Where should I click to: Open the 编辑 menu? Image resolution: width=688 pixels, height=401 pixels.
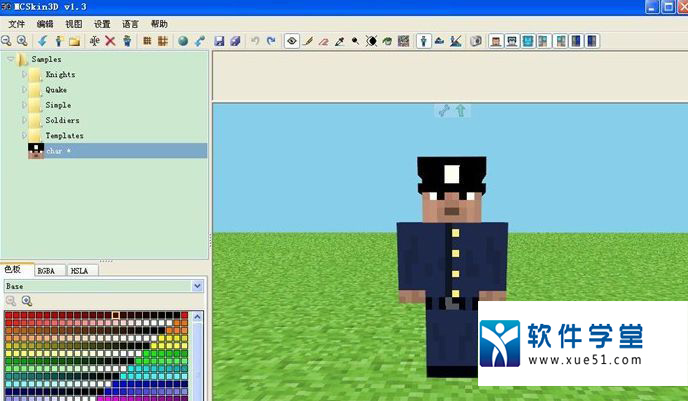pyautogui.click(x=45, y=24)
